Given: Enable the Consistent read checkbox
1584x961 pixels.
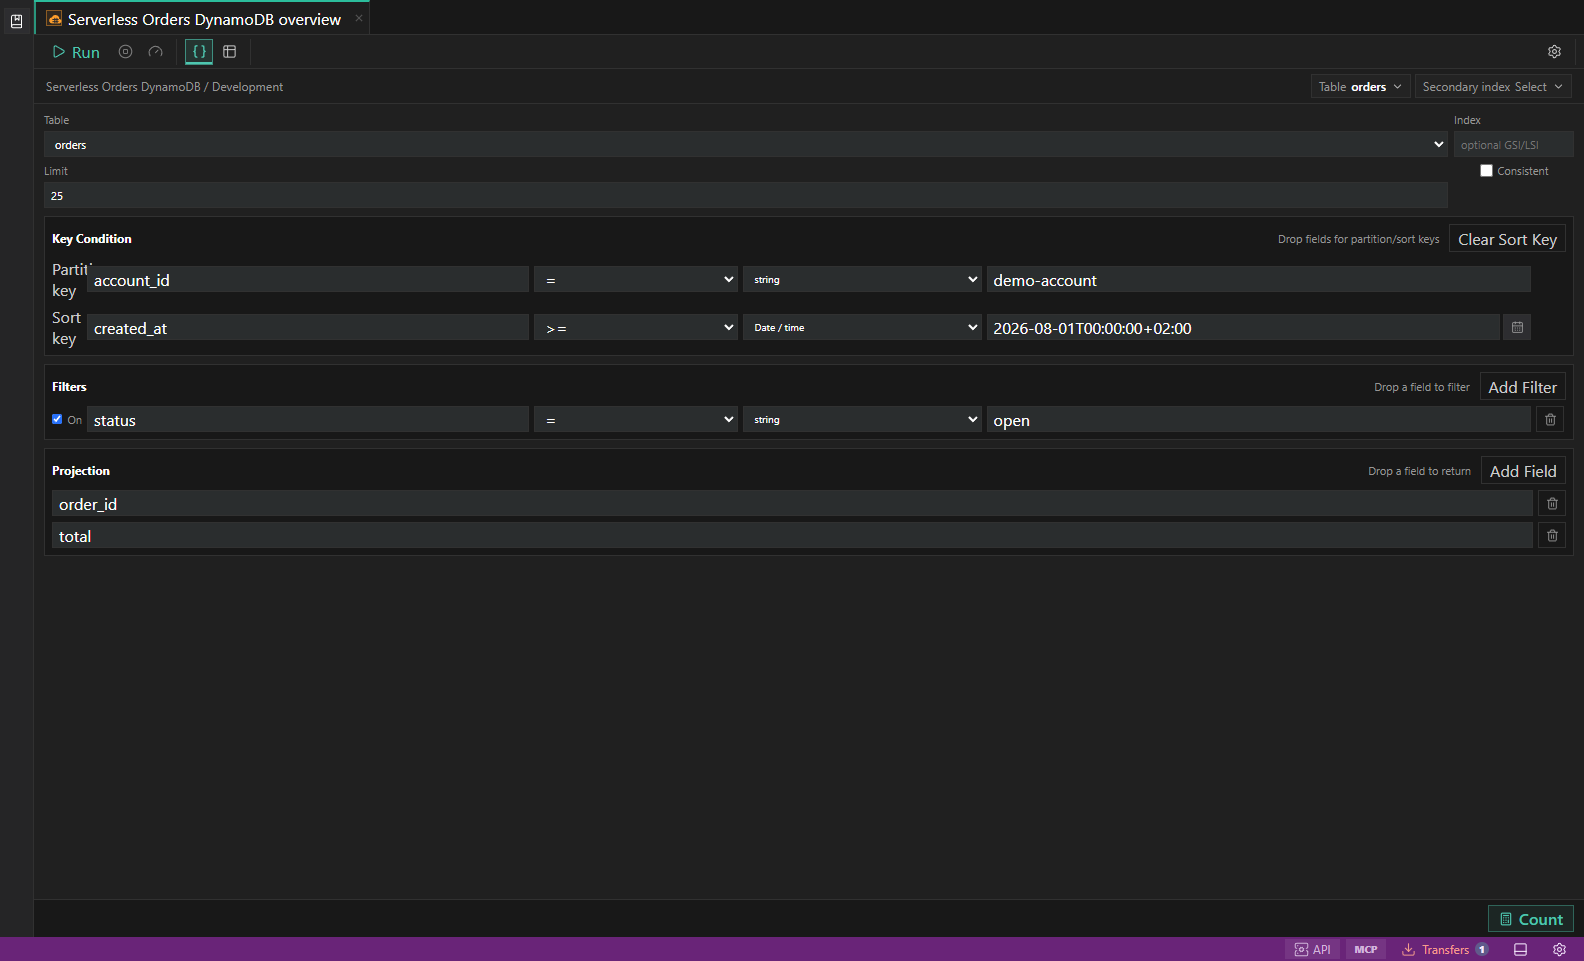Looking at the screenshot, I should point(1486,171).
